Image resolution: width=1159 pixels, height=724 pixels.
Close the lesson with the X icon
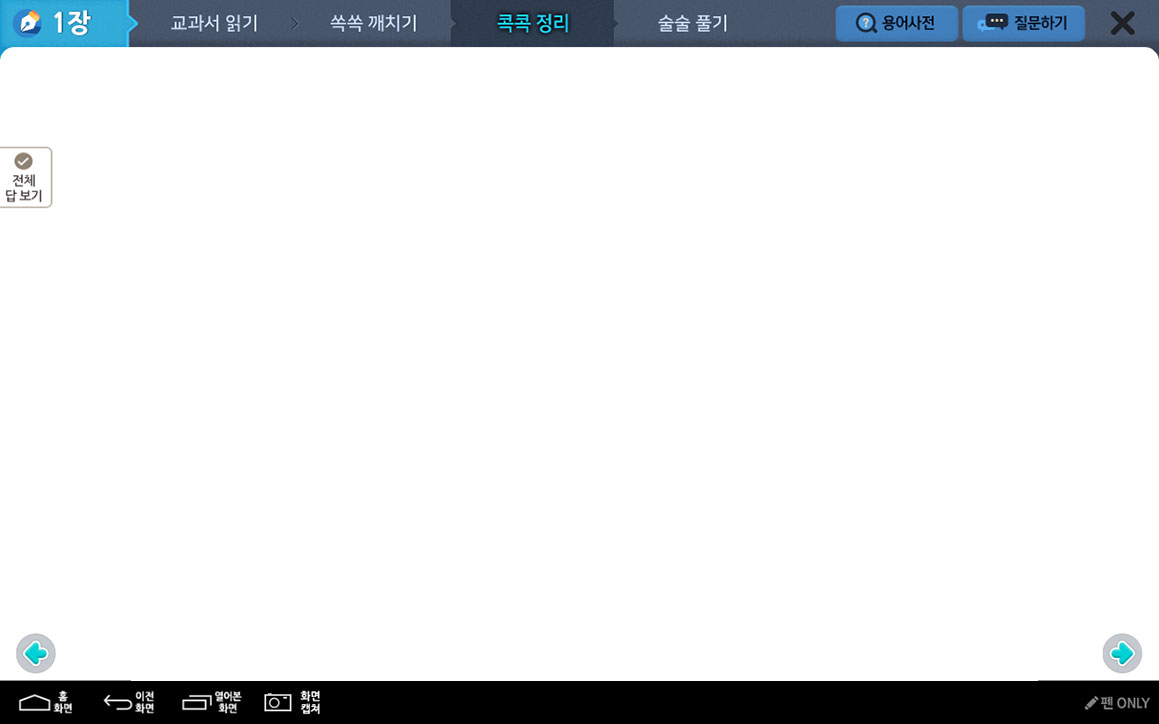pos(1122,23)
